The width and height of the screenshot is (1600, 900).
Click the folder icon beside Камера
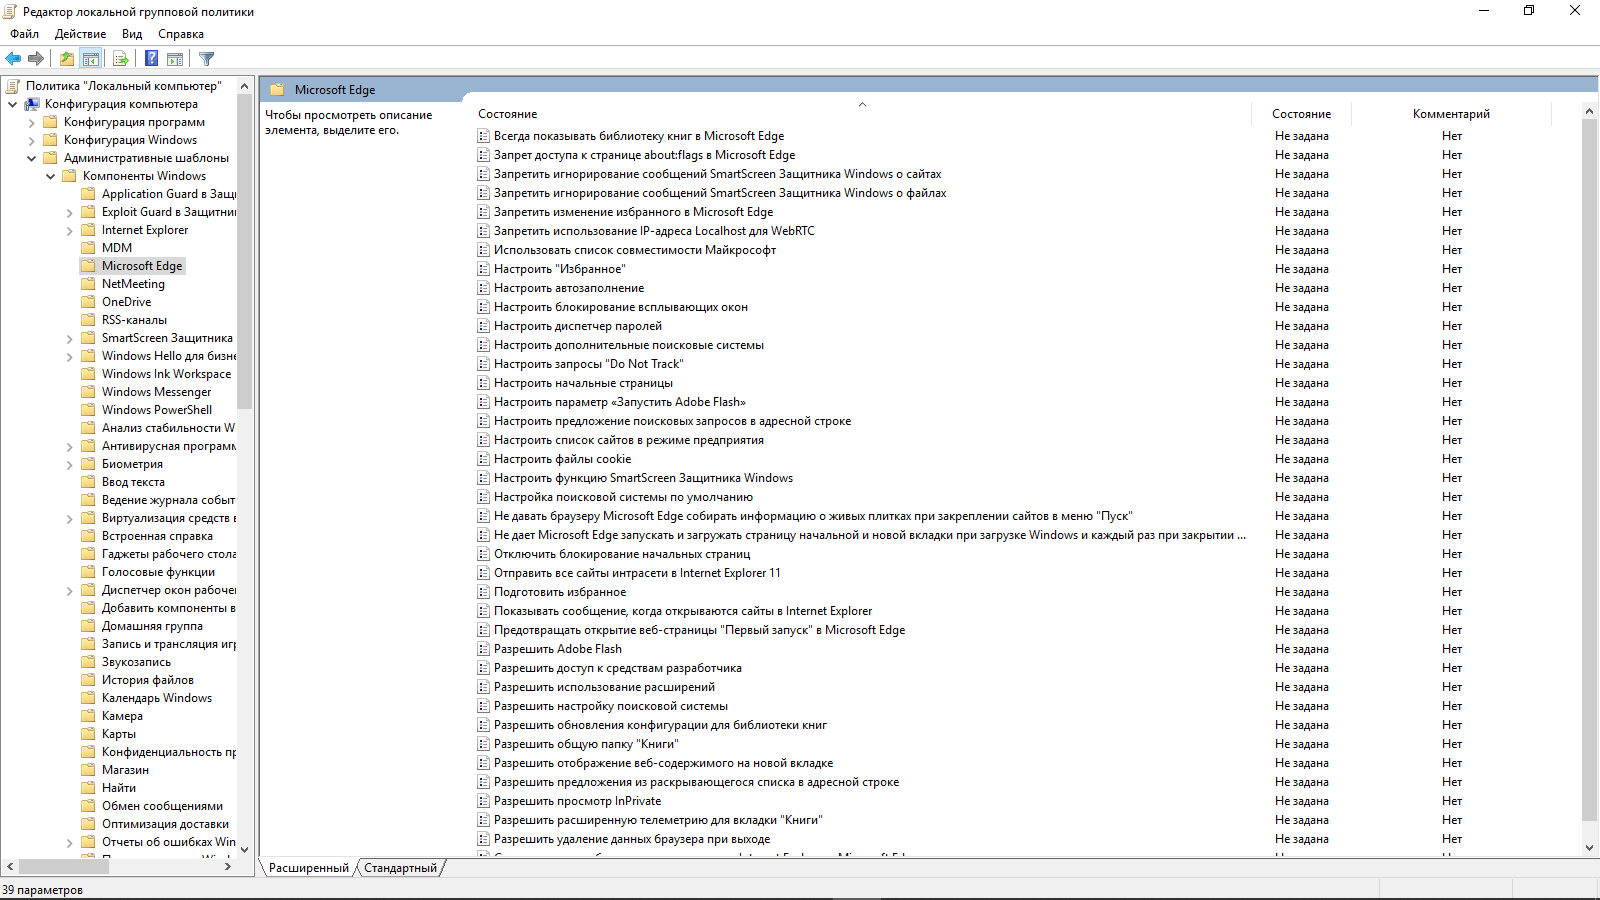tap(89, 716)
